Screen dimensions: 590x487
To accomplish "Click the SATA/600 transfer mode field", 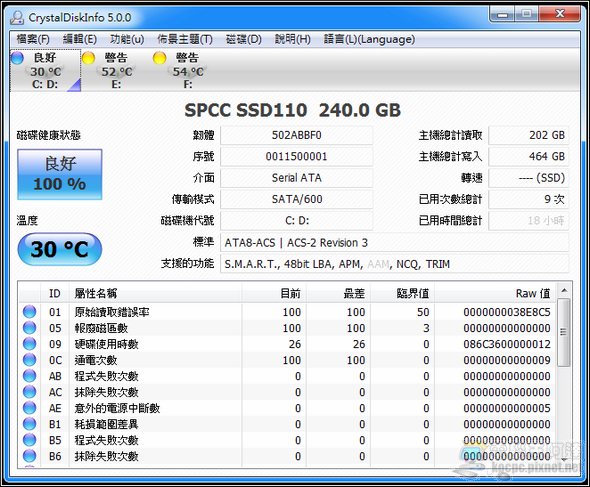I will tap(297, 199).
